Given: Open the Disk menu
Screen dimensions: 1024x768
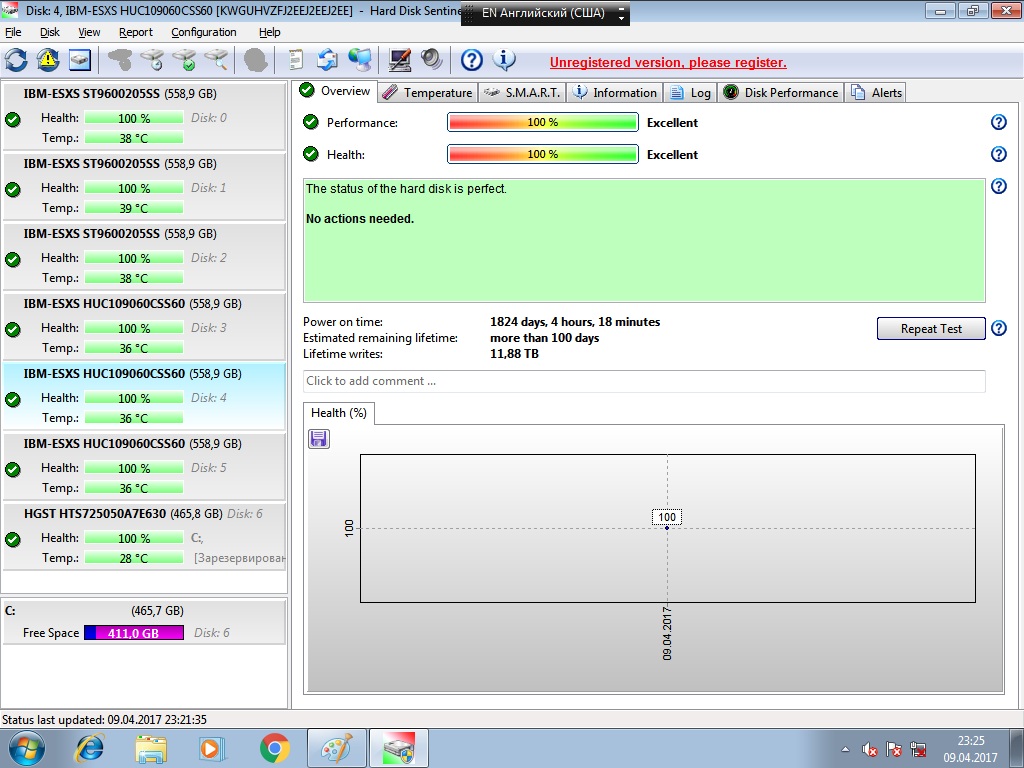Looking at the screenshot, I should 50,32.
